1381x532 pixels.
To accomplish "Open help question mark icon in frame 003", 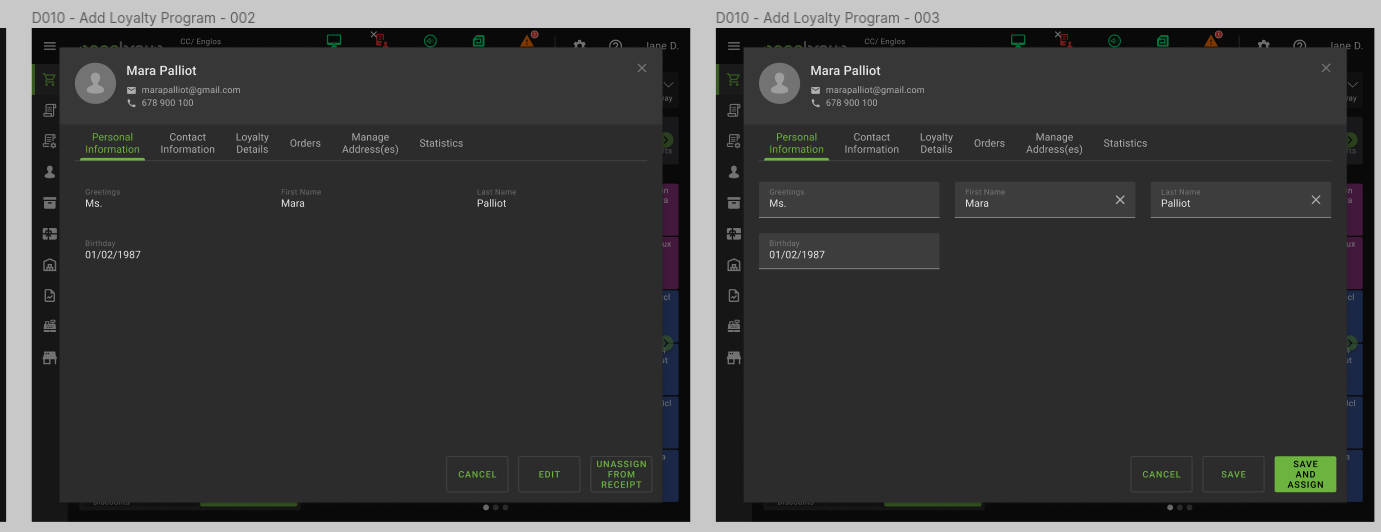I will [x=1299, y=45].
